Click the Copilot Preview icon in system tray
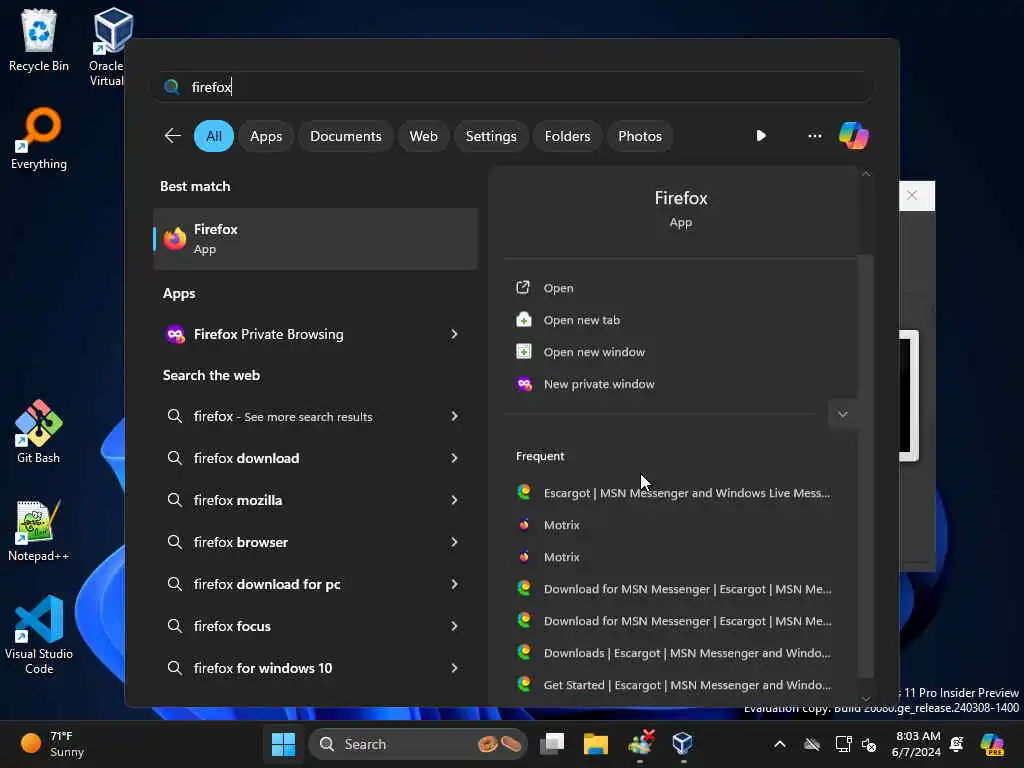 coord(992,744)
